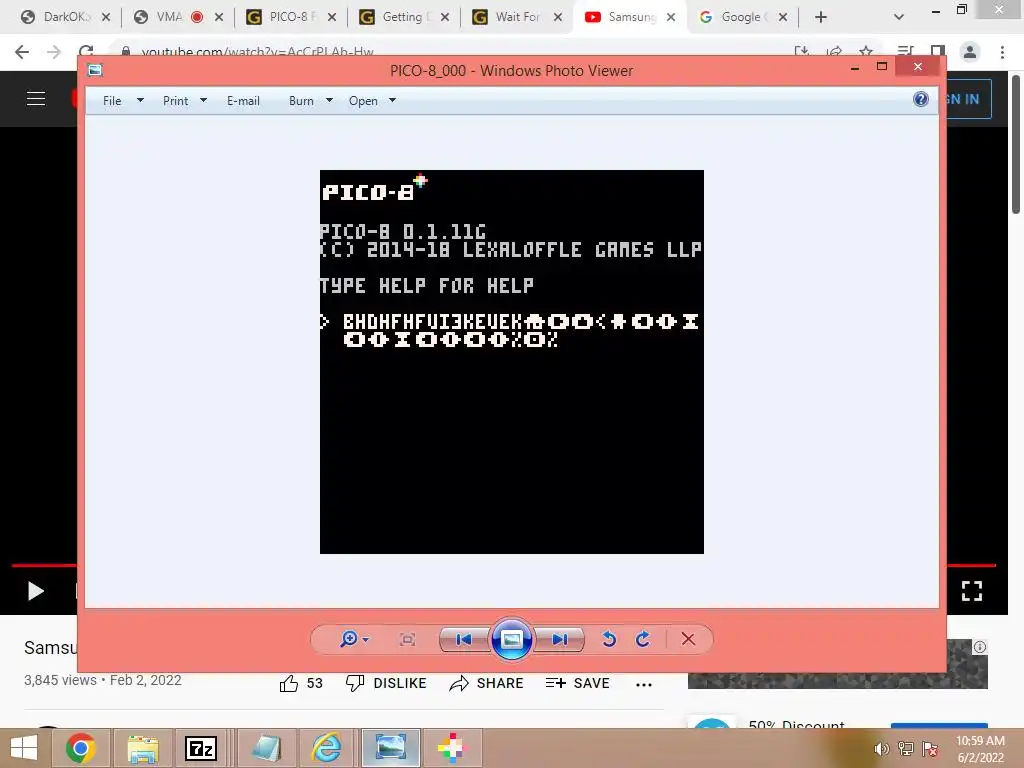Click E-mail in Photo Viewer toolbar
The image size is (1024, 768).
243,101
